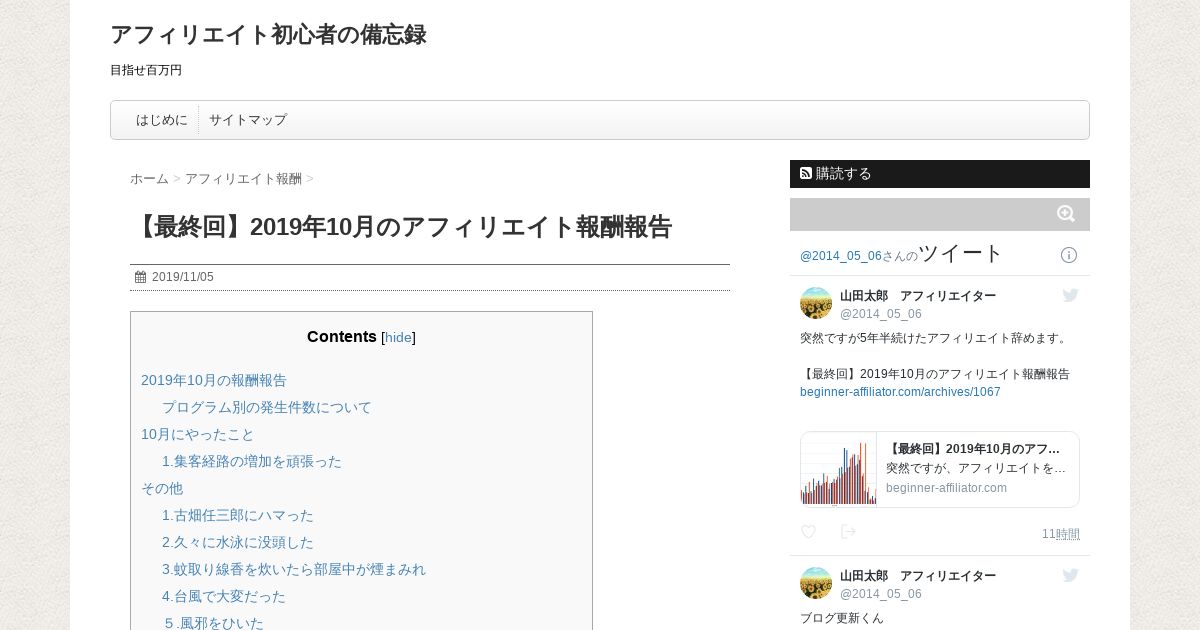Click the share icon under first tweet
Screen dimensions: 1200x630
click(x=848, y=532)
